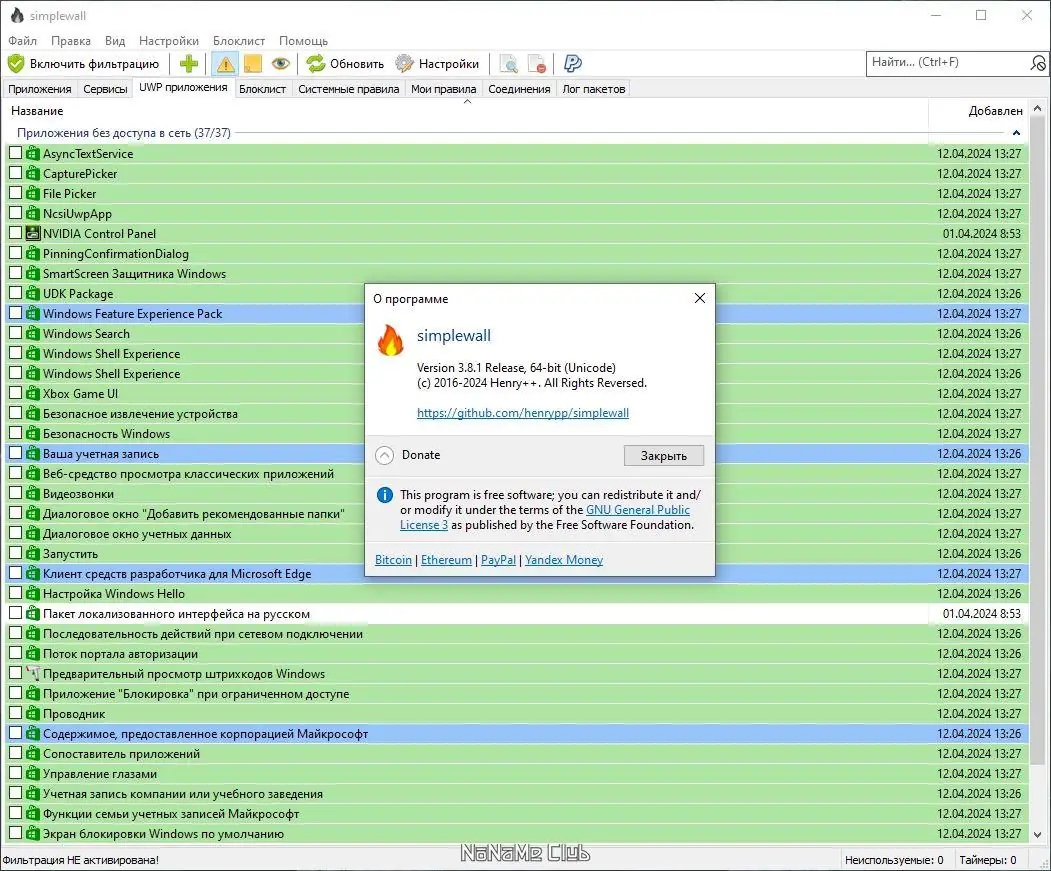
Task: Click the simplewall flame icon in the about dialog
Action: click(x=391, y=340)
